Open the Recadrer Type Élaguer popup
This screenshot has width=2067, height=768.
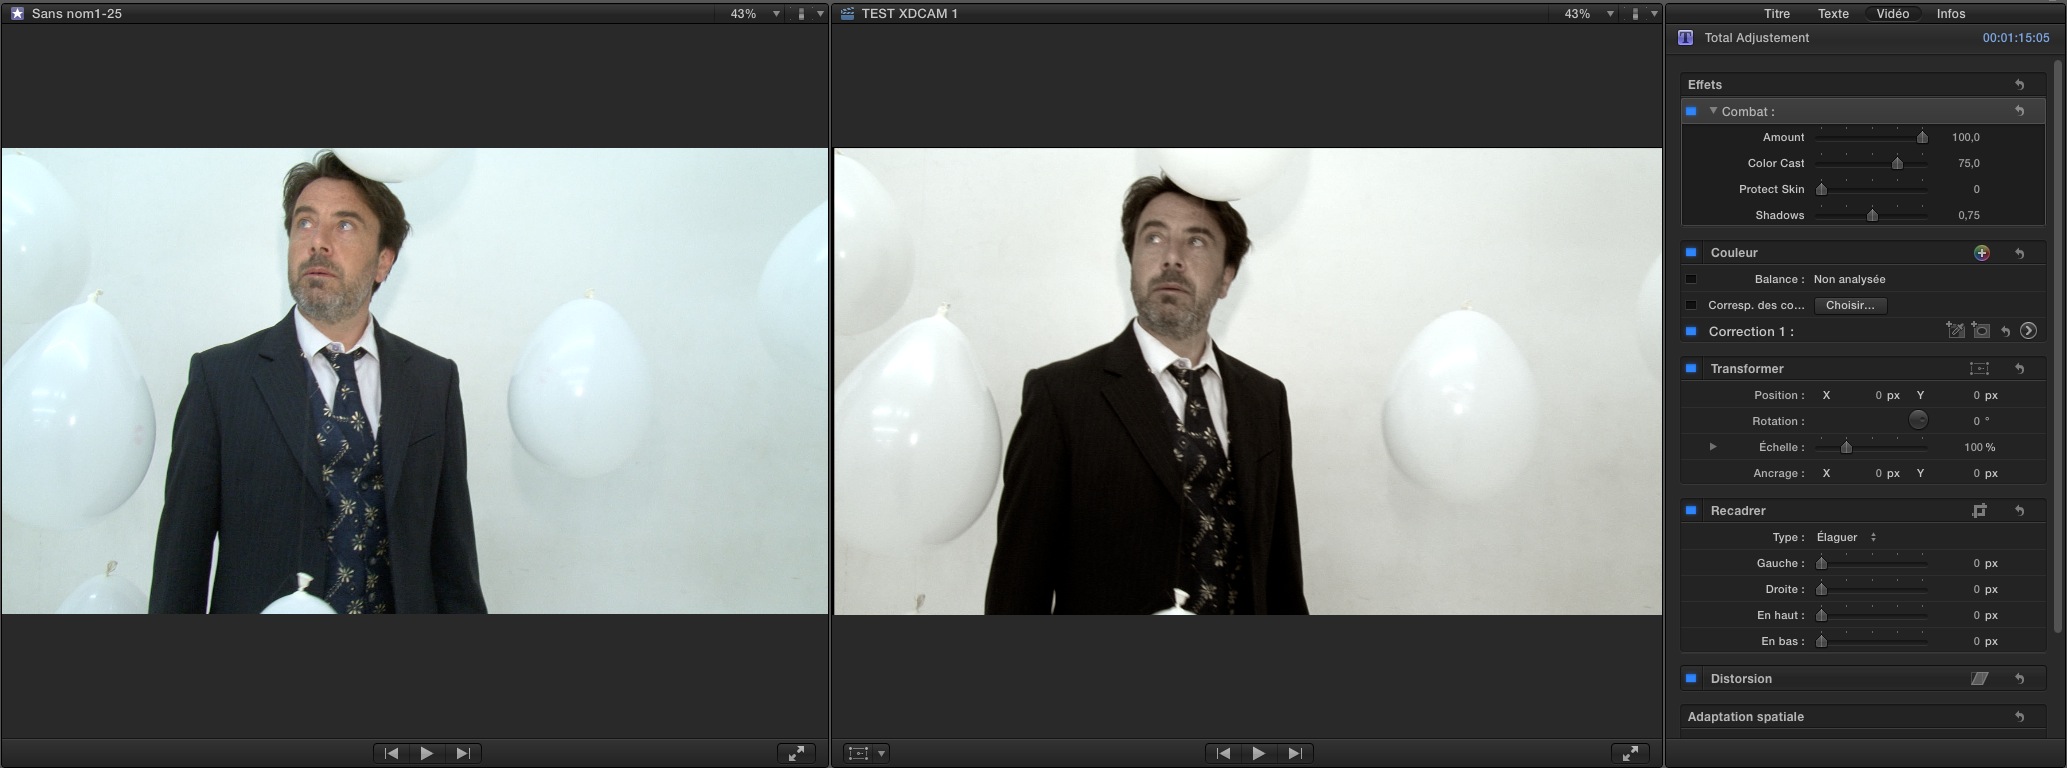click(x=1846, y=537)
